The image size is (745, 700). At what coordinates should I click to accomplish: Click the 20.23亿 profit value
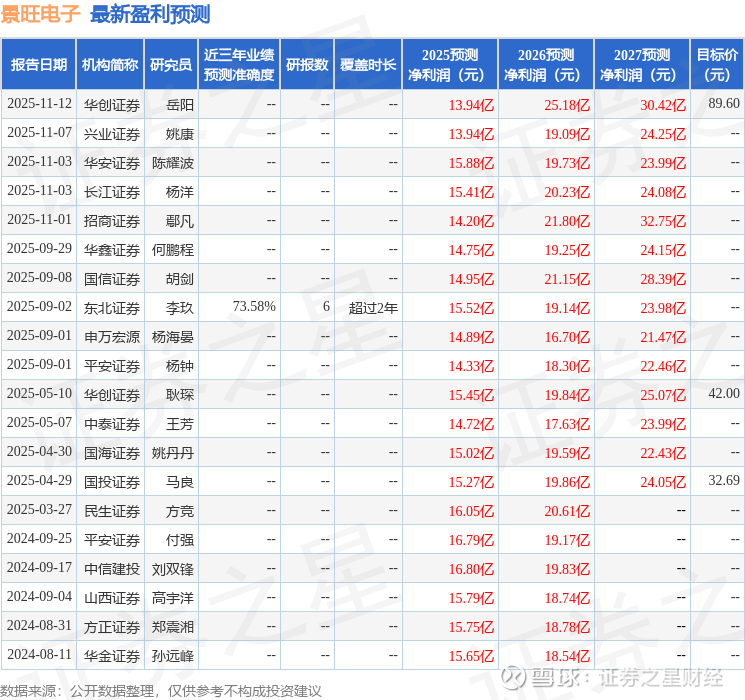567,192
